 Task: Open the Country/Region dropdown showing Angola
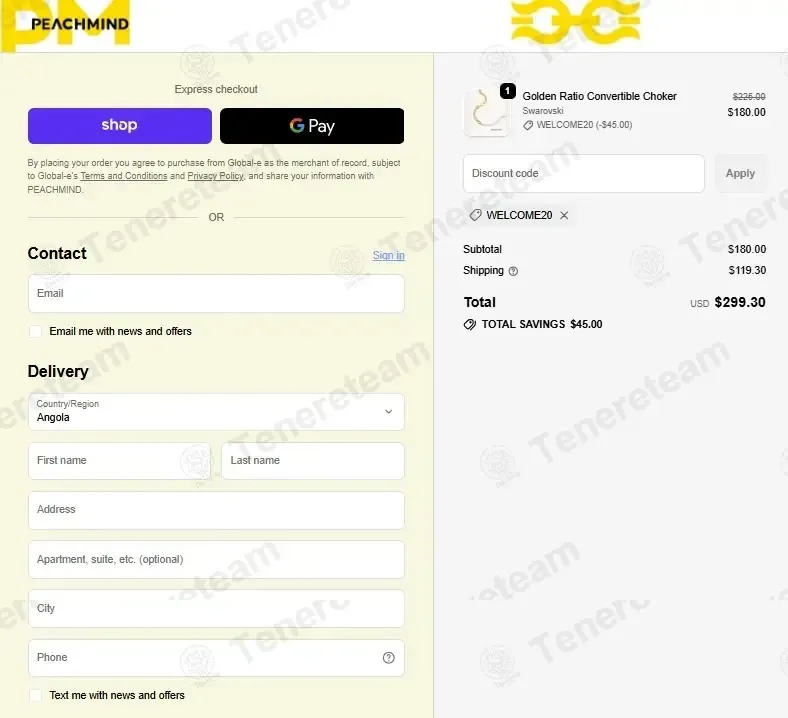pos(216,412)
